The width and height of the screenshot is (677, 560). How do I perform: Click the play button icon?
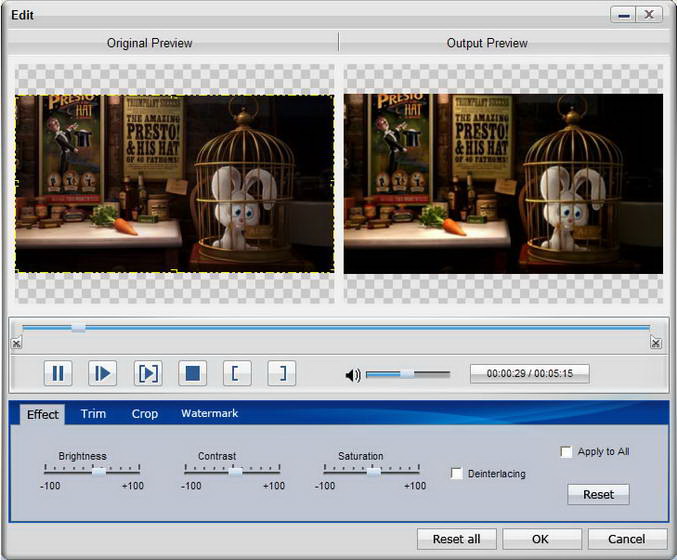pyautogui.click(x=102, y=374)
